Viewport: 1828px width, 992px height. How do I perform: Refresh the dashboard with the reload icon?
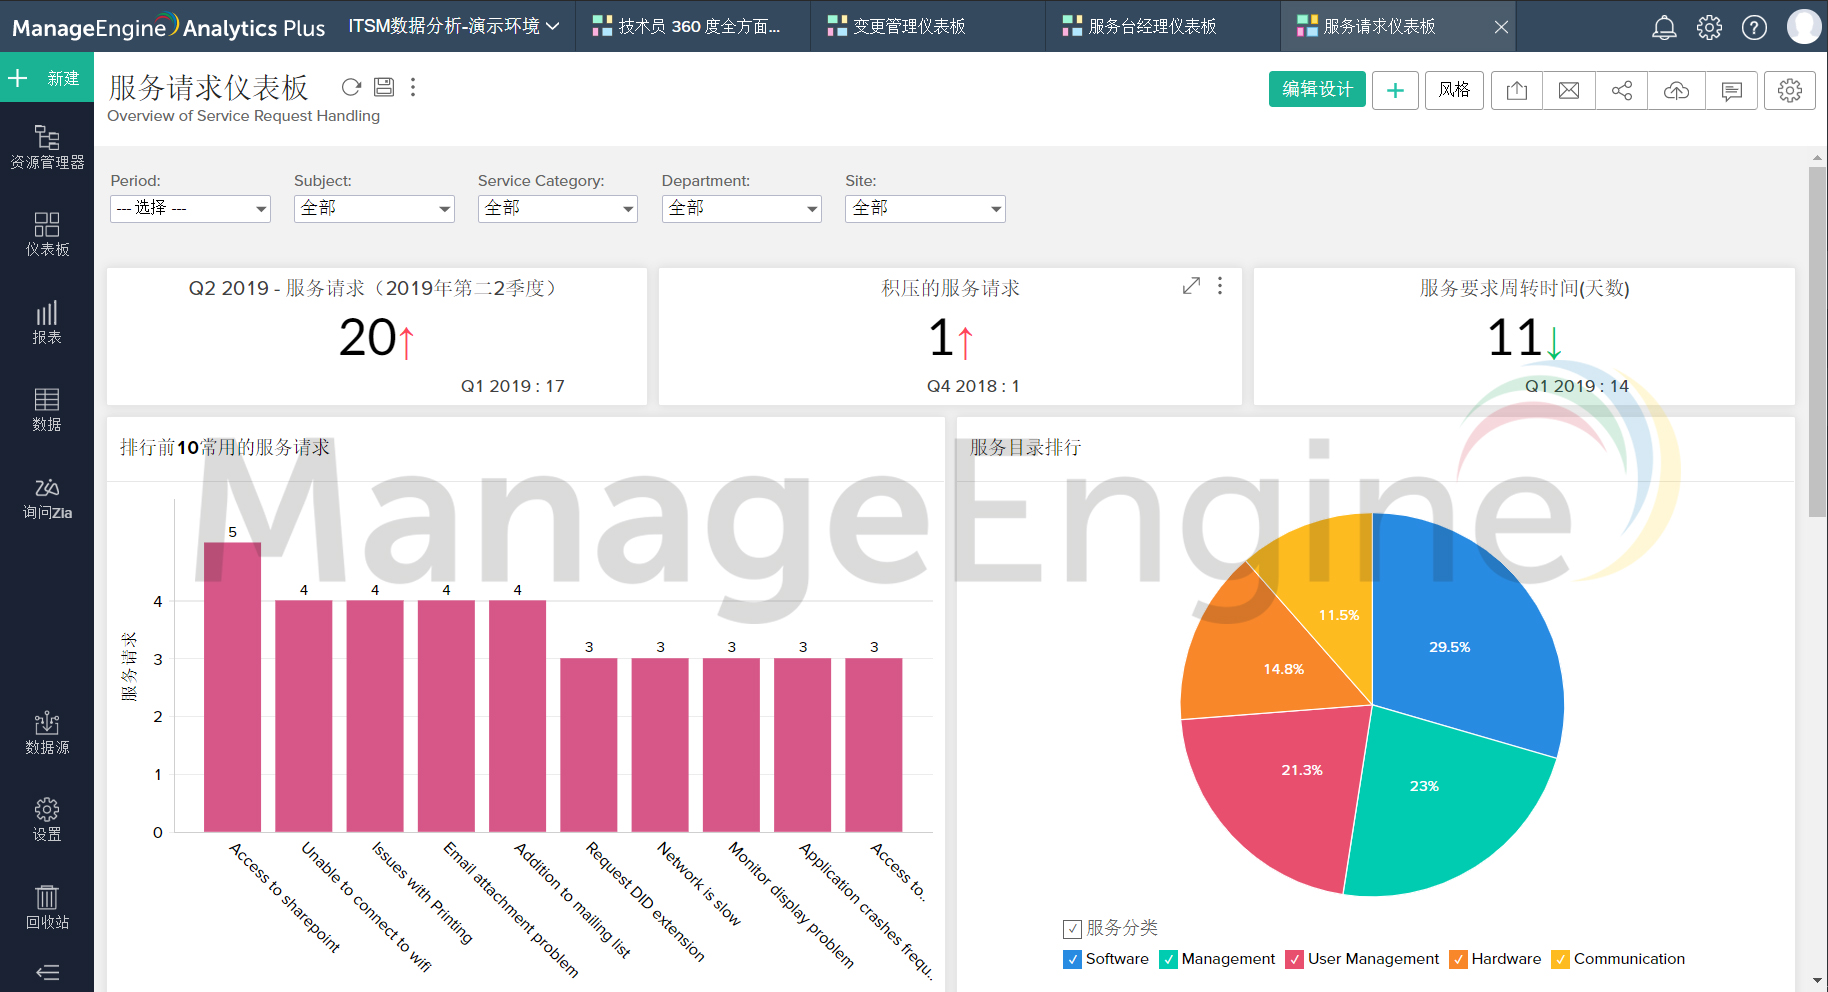point(351,87)
